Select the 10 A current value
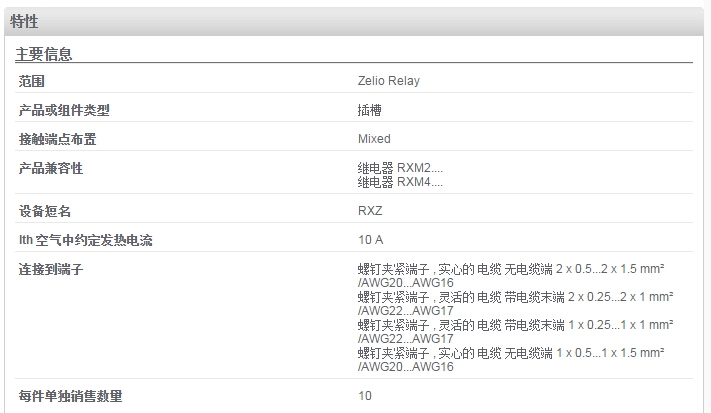Viewport: 711px width, 413px height. tap(370, 240)
